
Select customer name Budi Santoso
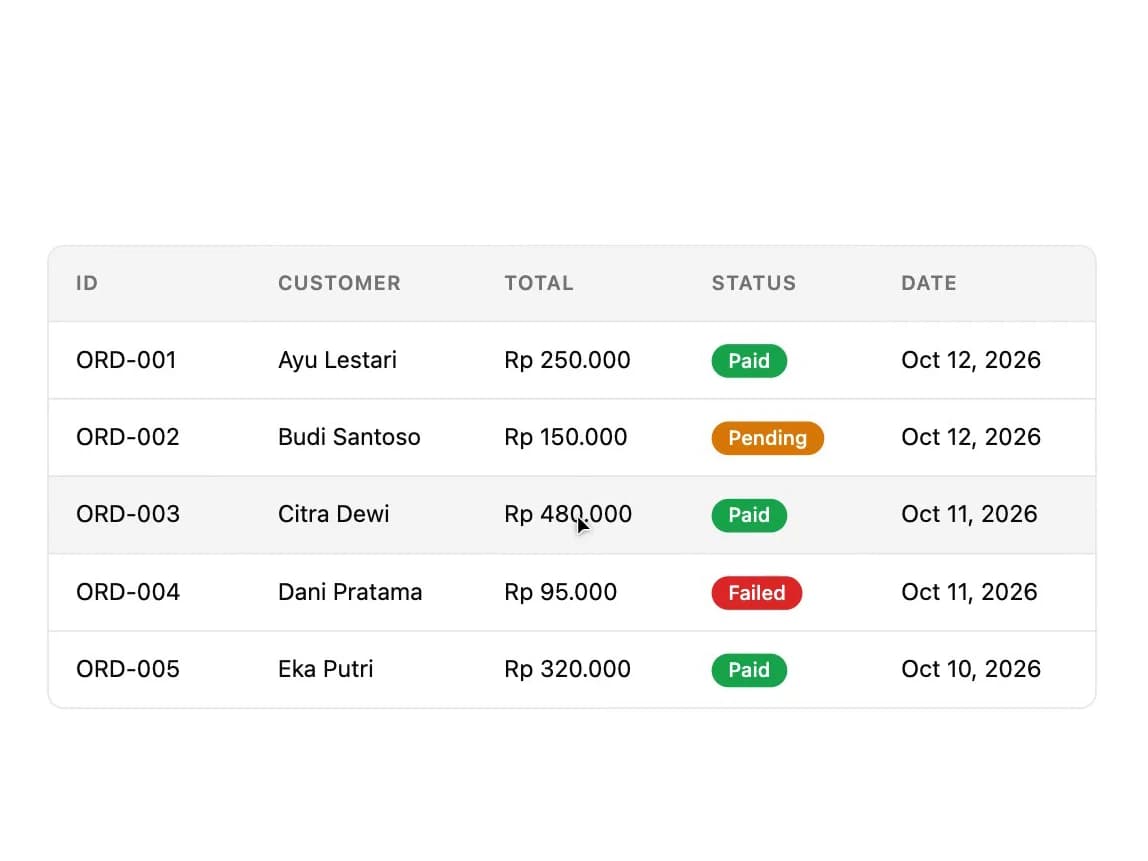[349, 437]
